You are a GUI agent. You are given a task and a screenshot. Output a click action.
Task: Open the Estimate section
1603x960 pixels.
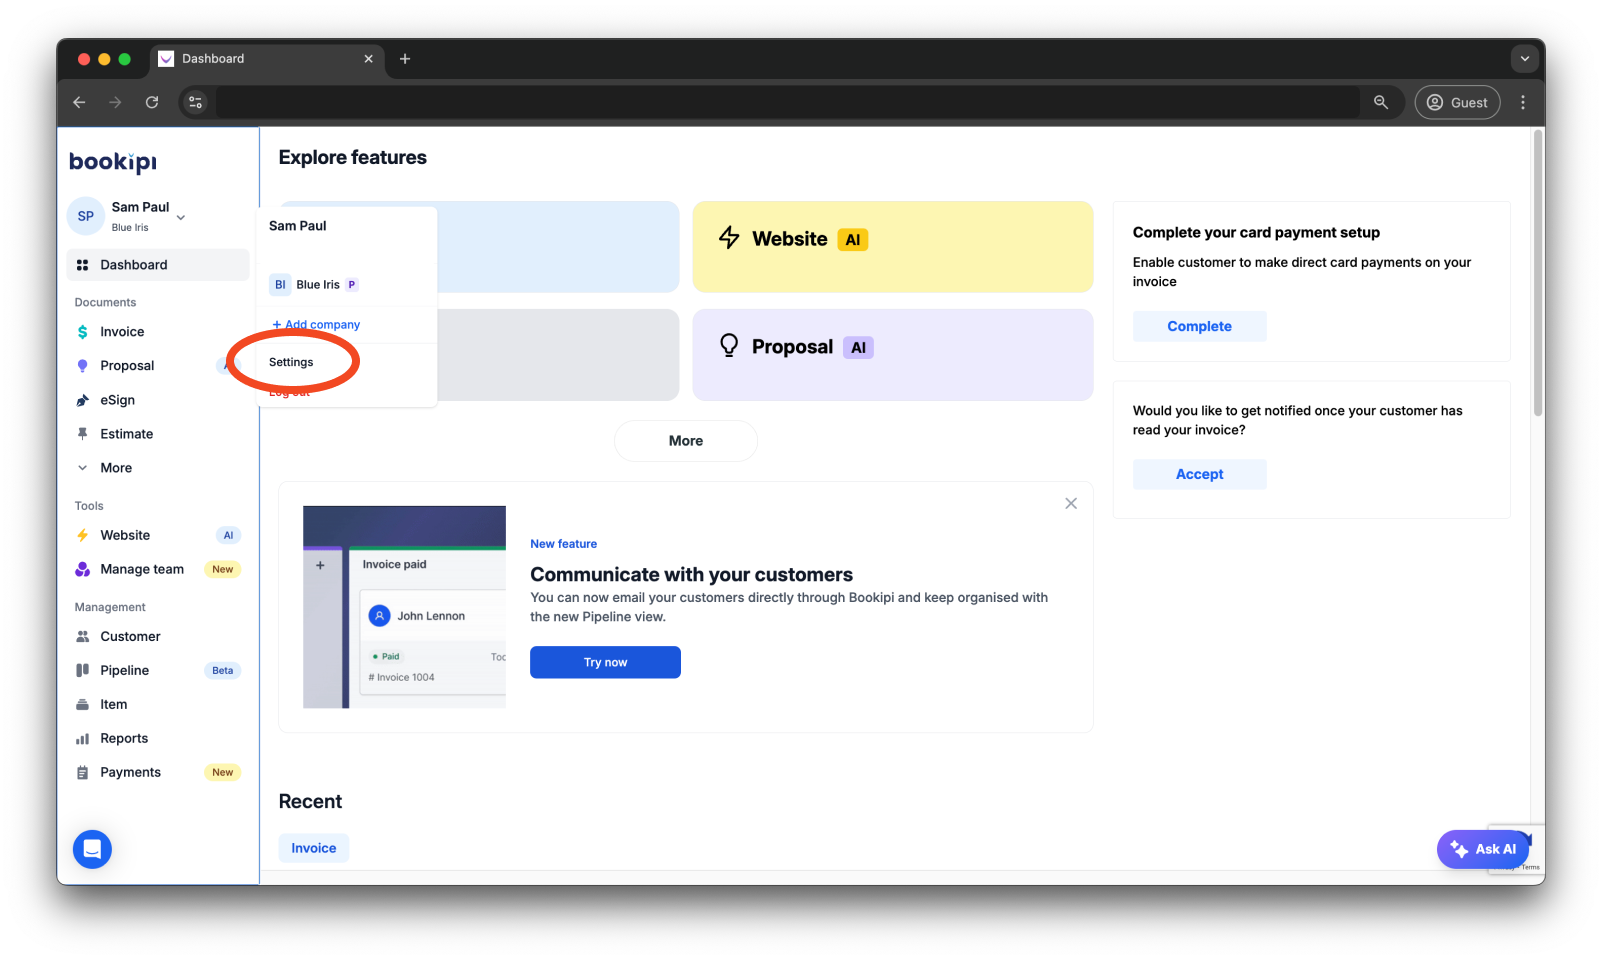[127, 433]
